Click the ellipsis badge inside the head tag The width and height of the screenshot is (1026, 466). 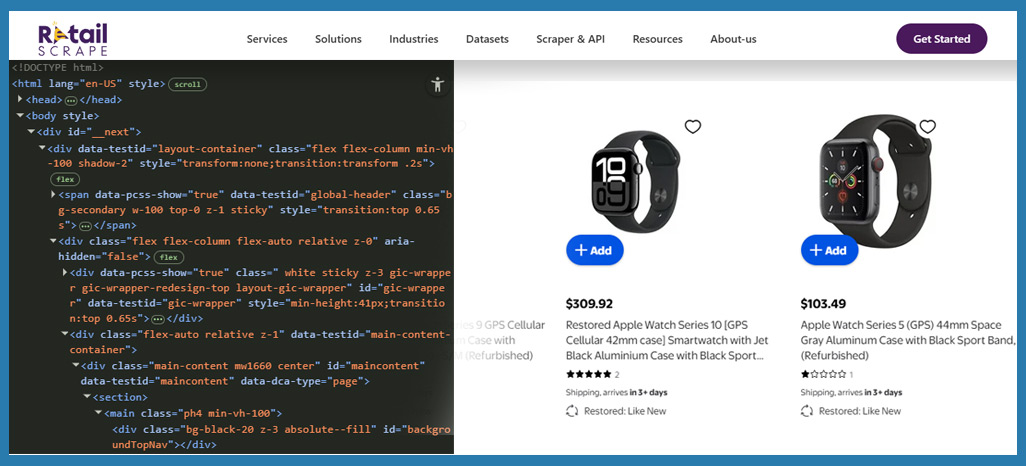pos(71,101)
